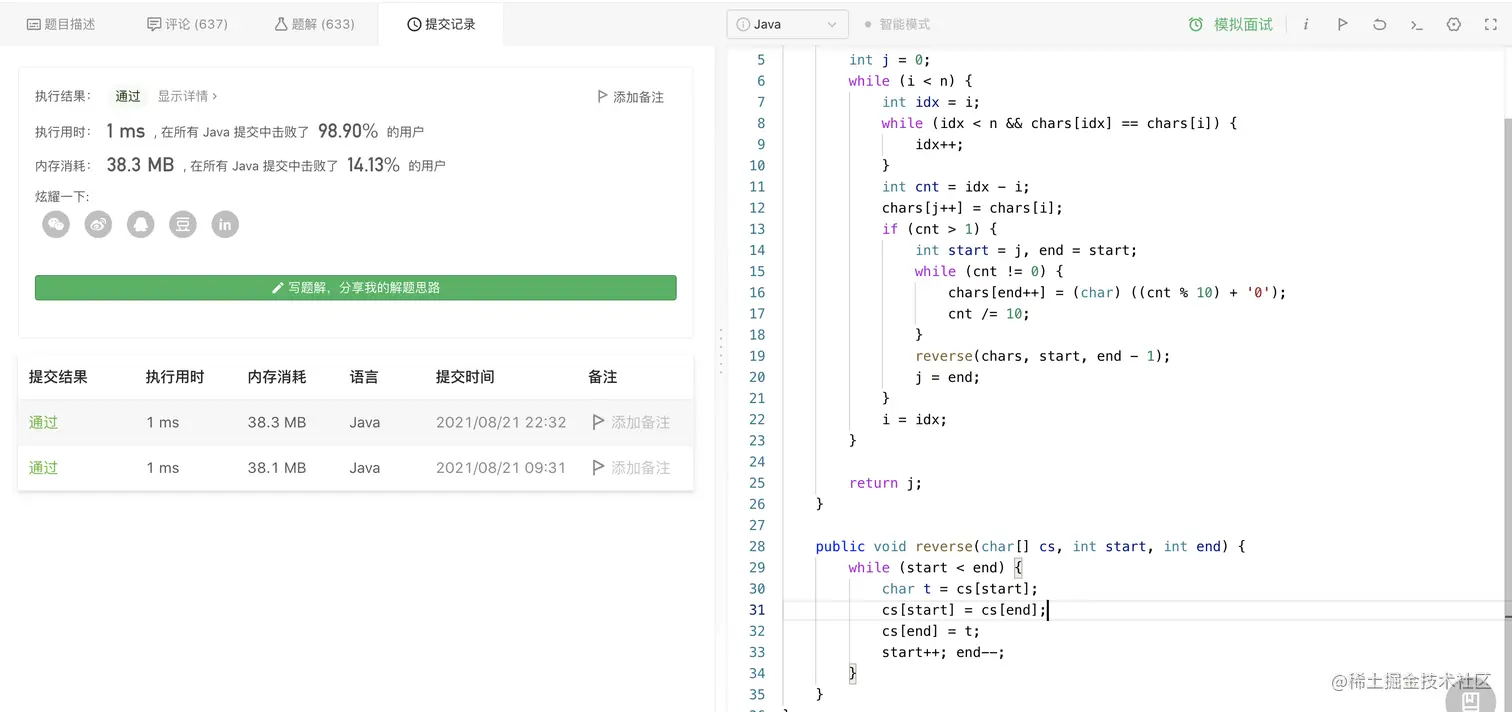Reset code with the undo arrow icon

click(1380, 24)
